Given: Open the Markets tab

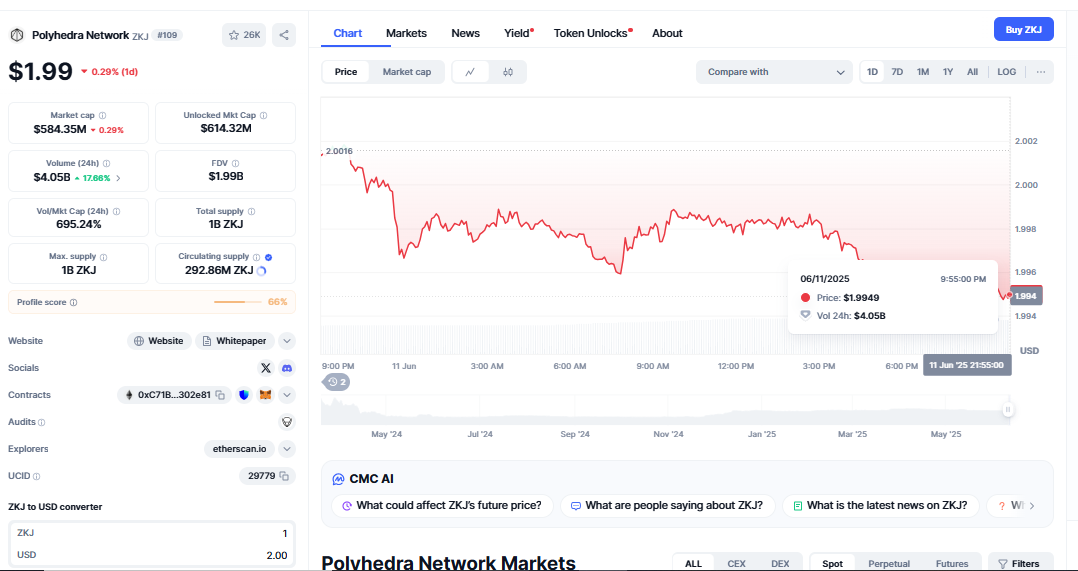Looking at the screenshot, I should coord(406,33).
